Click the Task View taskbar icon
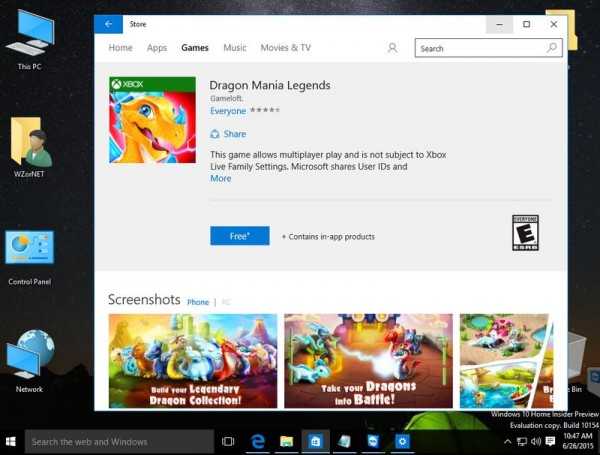600x455 pixels. coord(228,441)
